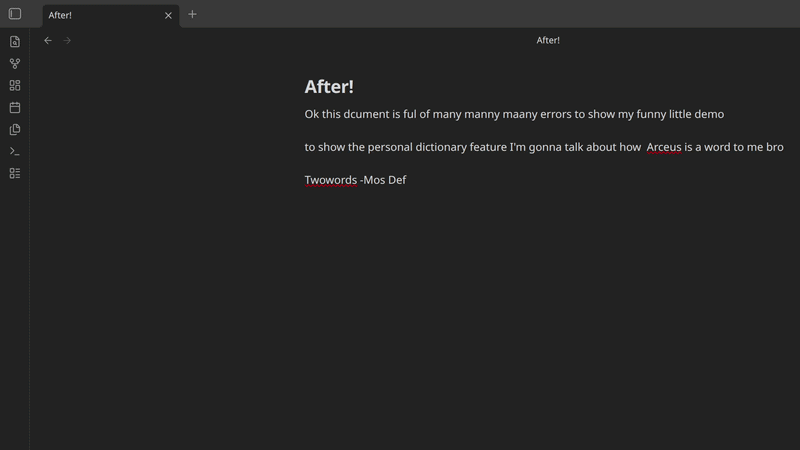Click the word maany in first paragraph

520,114
